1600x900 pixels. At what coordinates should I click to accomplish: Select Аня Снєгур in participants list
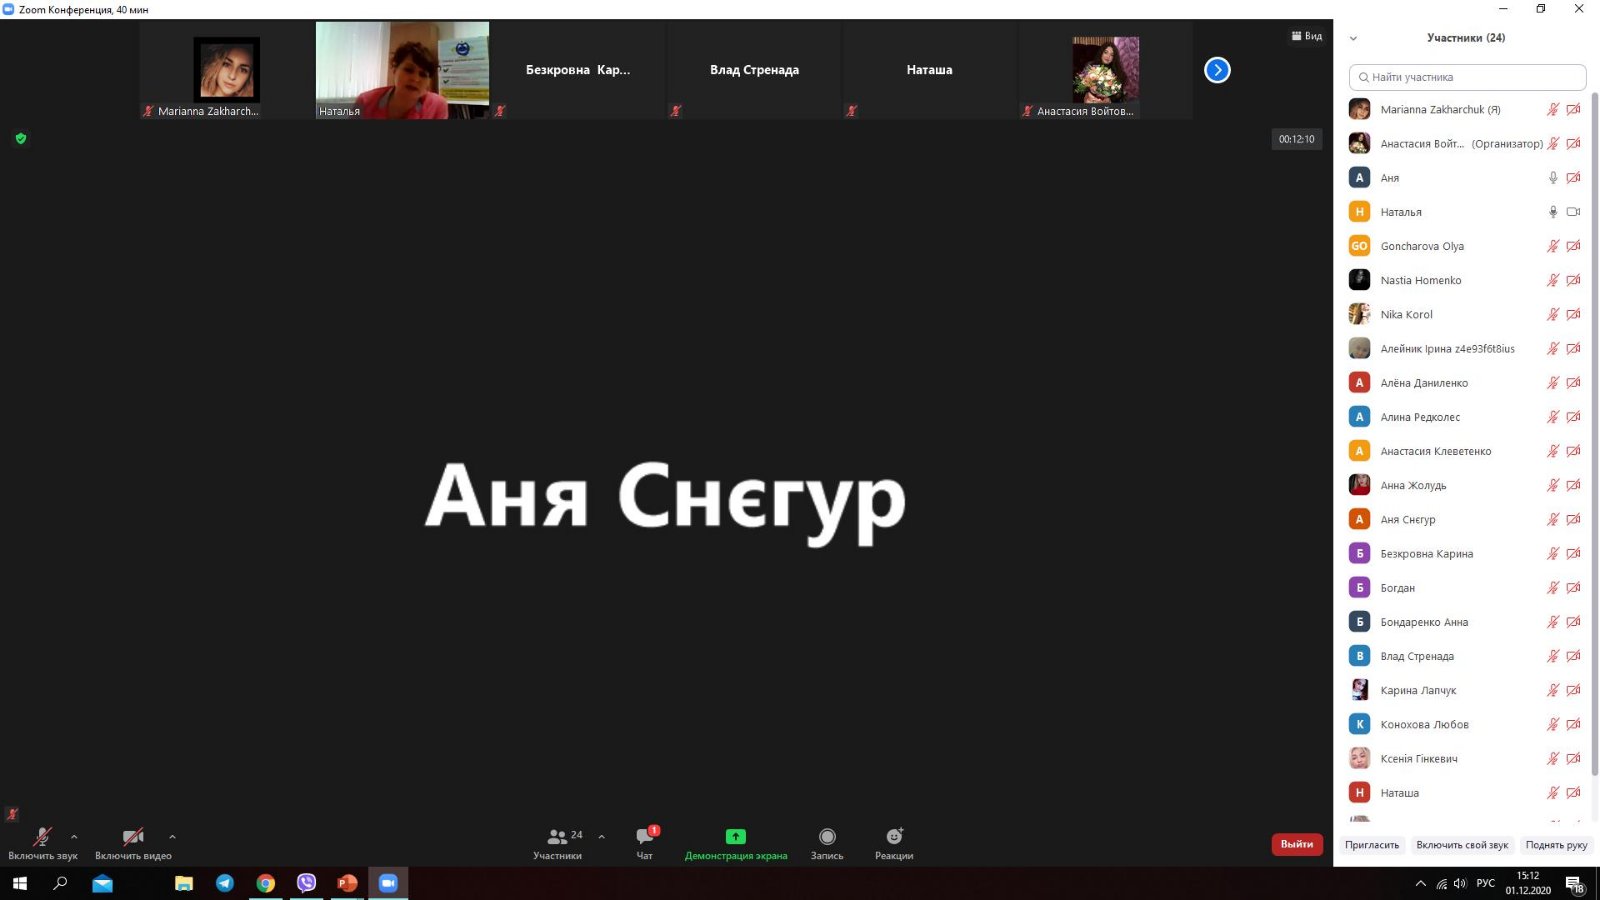[1408, 520]
